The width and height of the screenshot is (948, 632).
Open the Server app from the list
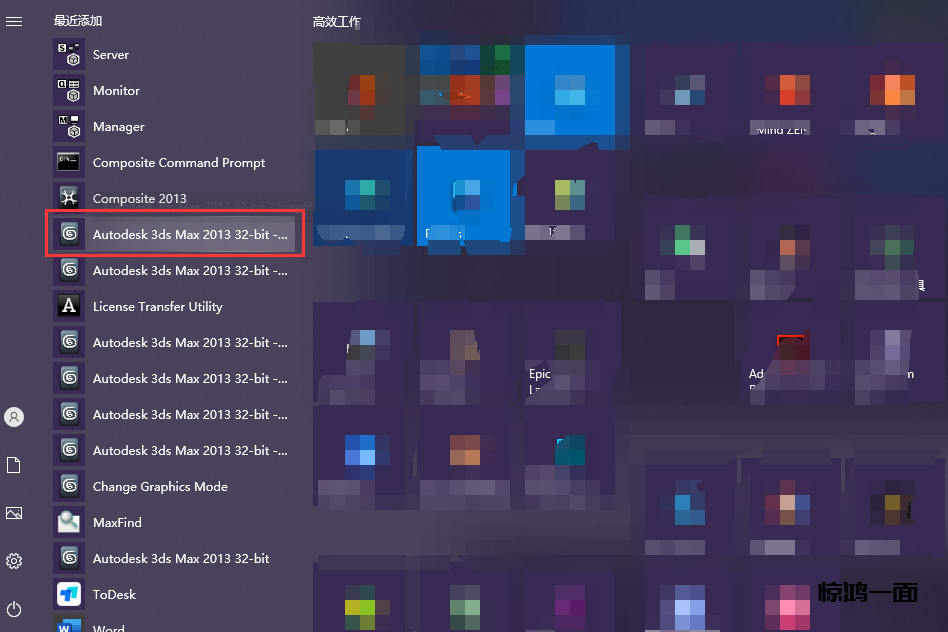110,55
